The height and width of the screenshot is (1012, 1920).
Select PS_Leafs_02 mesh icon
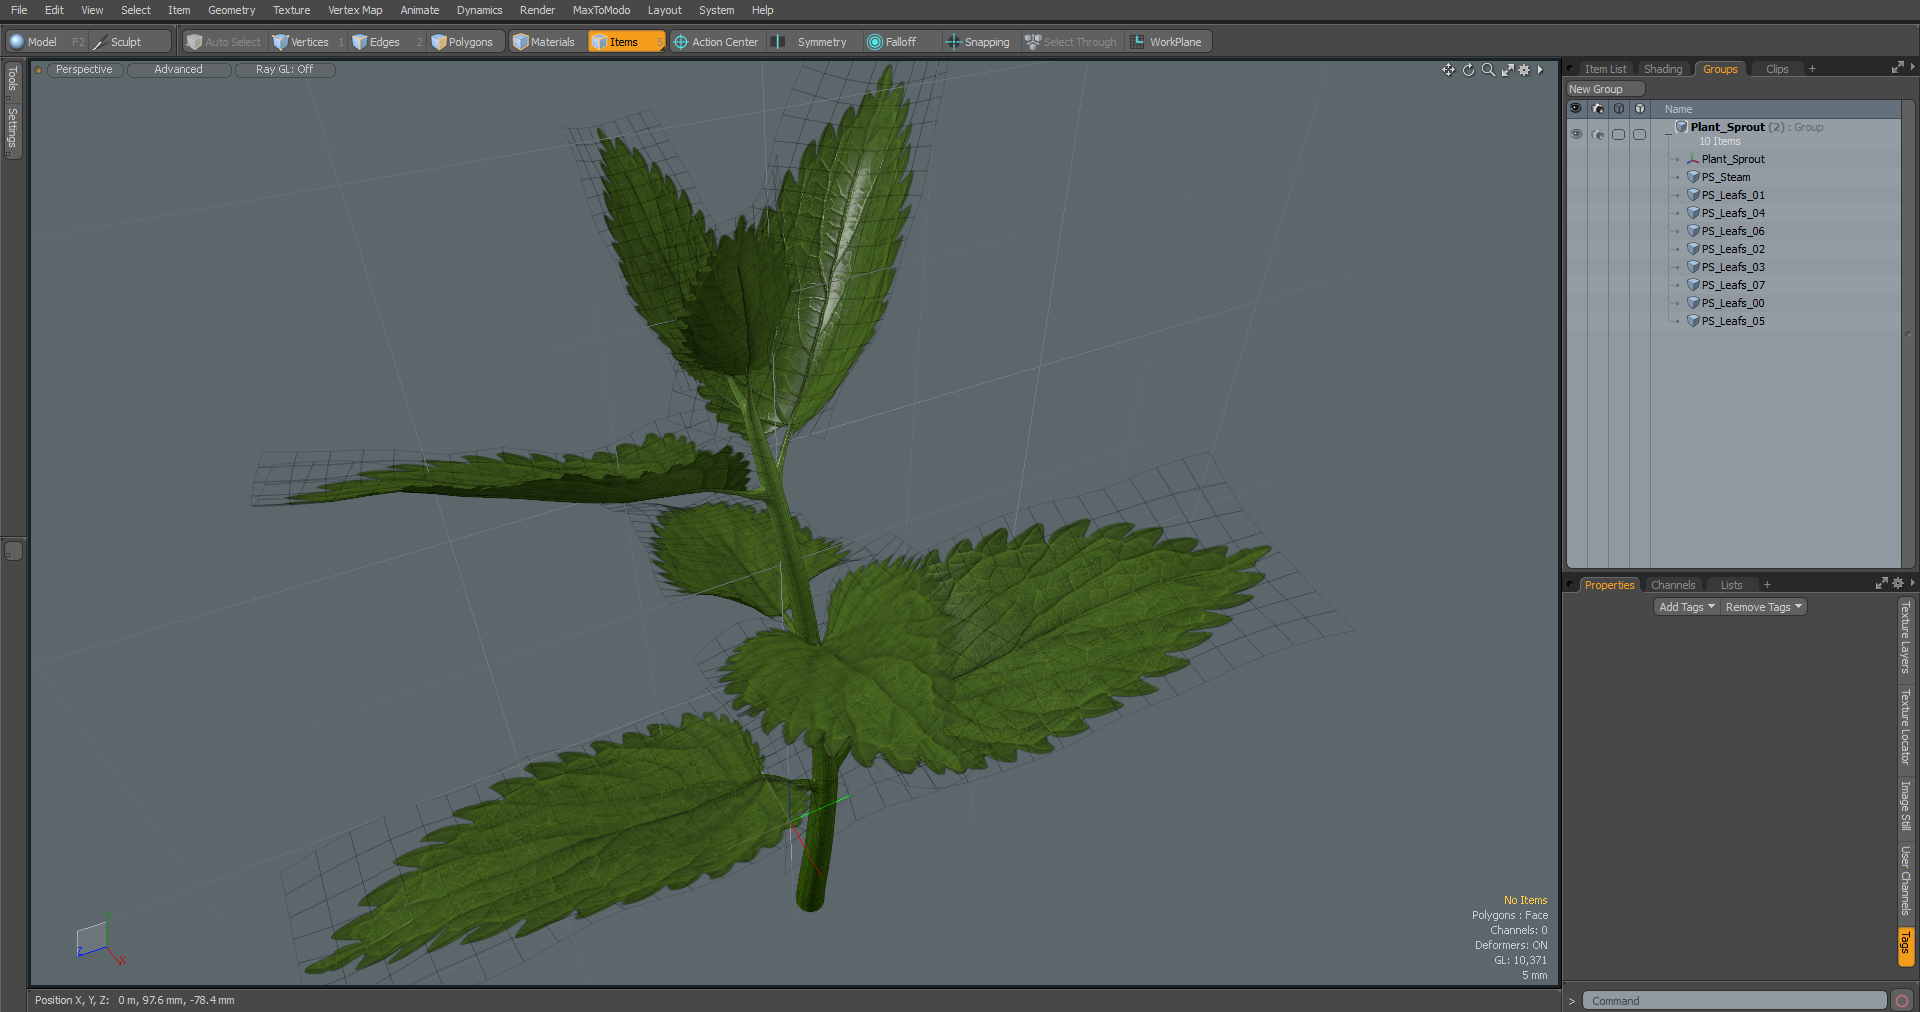[x=1693, y=249]
